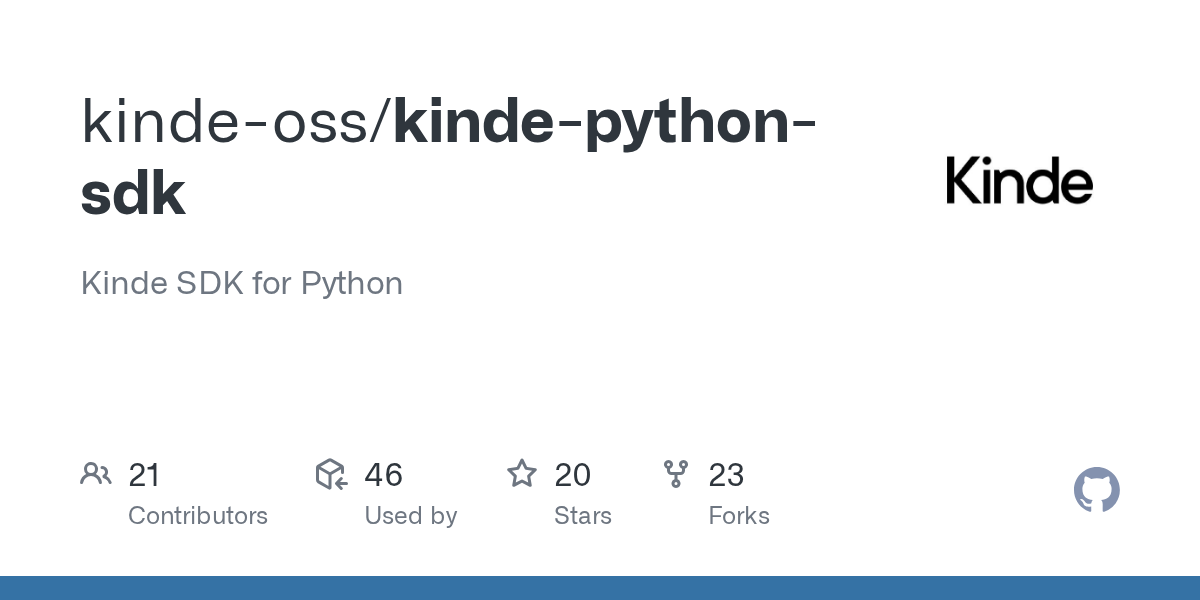Click the Contributors people icon
This screenshot has height=600, width=1200.
pos(96,474)
